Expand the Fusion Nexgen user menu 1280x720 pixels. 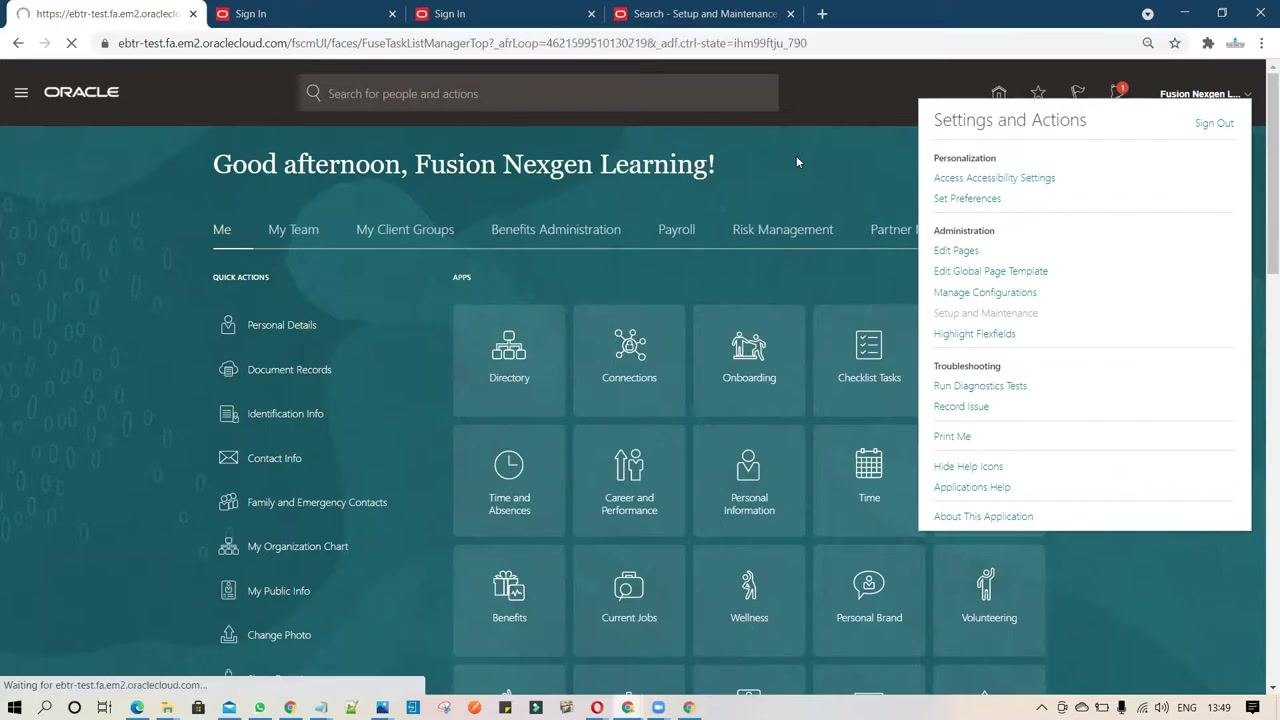coord(1205,94)
